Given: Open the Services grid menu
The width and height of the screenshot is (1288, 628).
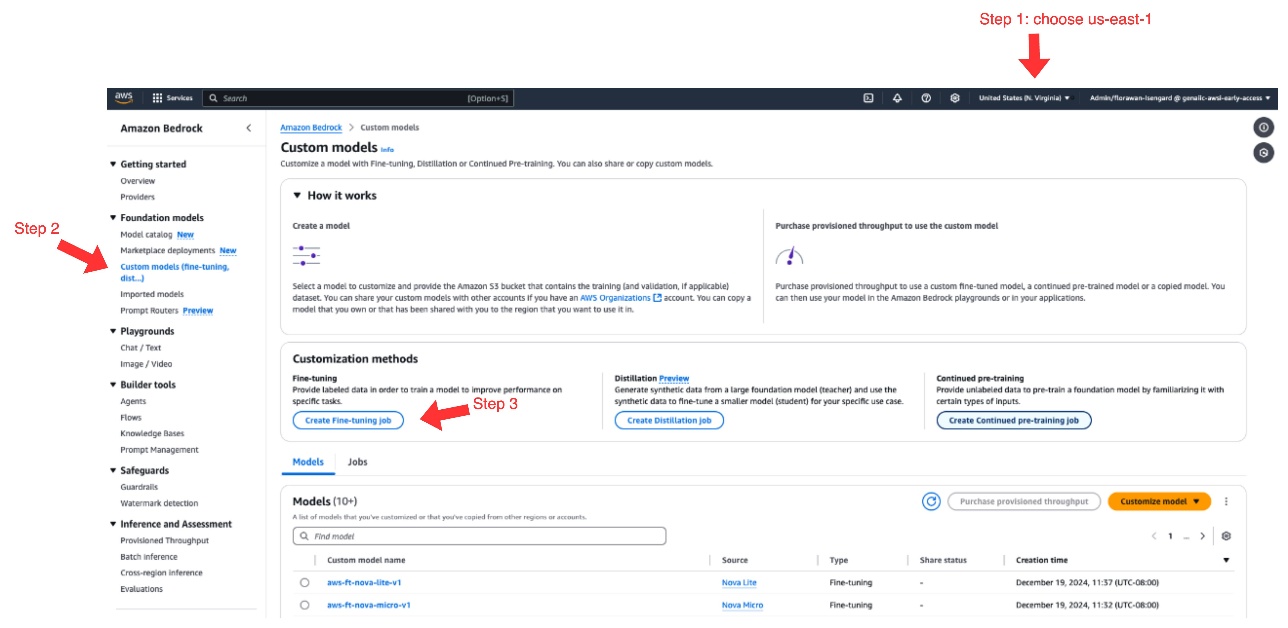Looking at the screenshot, I should point(172,98).
